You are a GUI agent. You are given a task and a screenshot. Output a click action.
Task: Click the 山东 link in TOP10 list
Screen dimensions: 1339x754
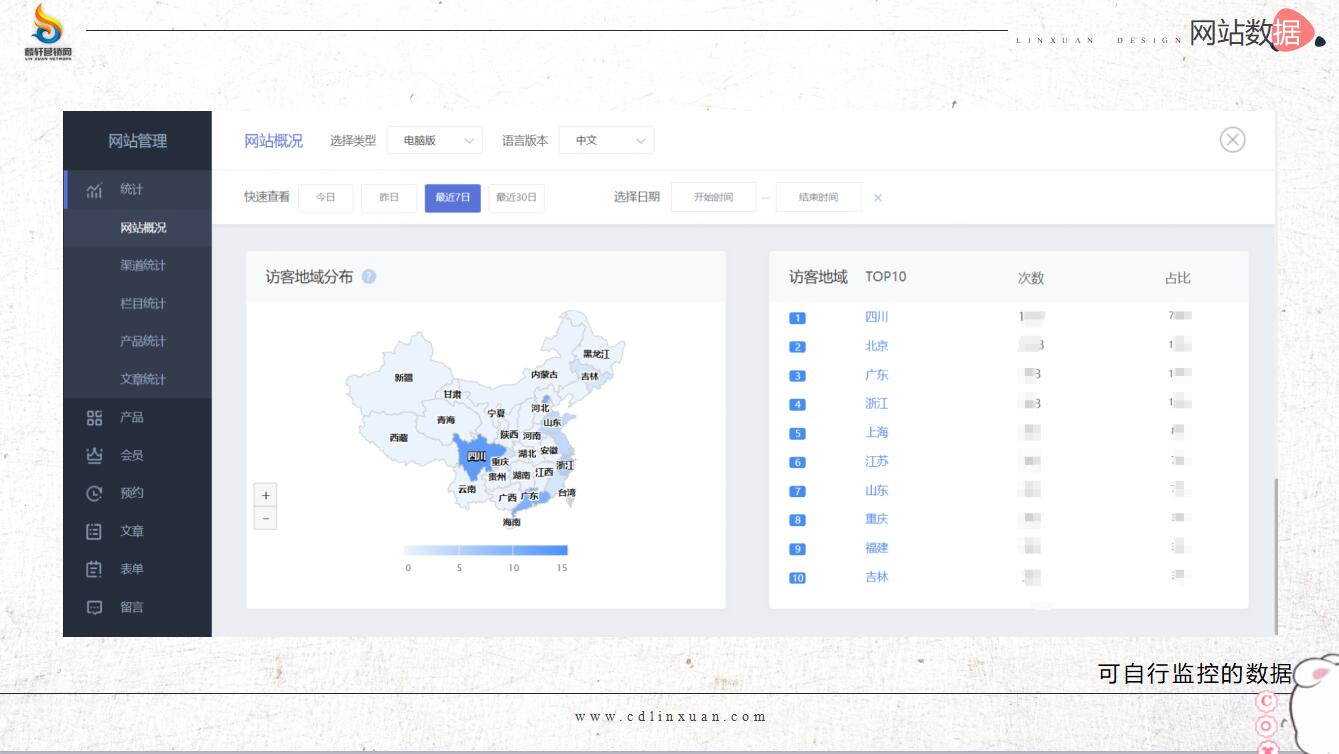[x=877, y=491]
